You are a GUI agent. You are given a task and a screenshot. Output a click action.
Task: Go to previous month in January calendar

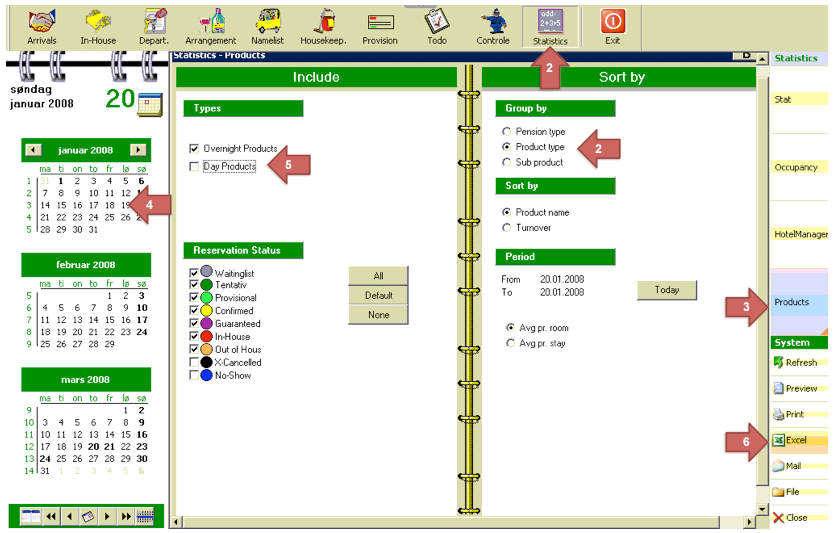pos(33,150)
